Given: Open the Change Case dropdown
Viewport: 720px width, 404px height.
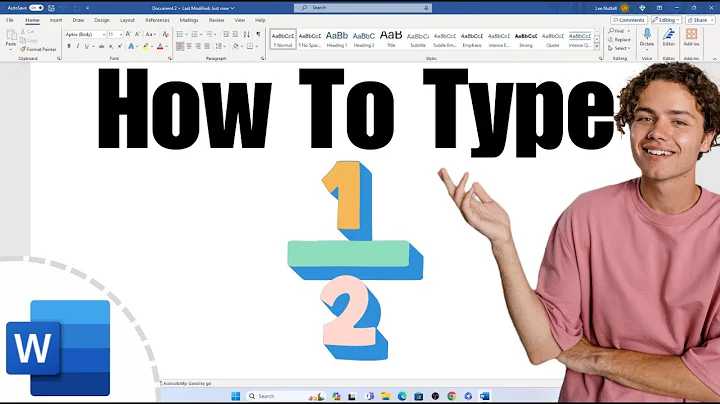Looking at the screenshot, I should [151, 34].
